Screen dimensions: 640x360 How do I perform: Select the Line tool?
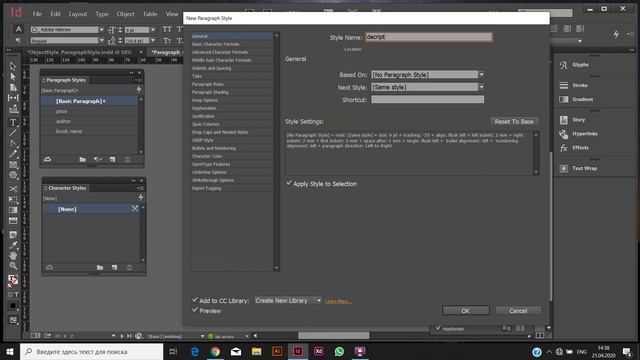[x=13, y=133]
